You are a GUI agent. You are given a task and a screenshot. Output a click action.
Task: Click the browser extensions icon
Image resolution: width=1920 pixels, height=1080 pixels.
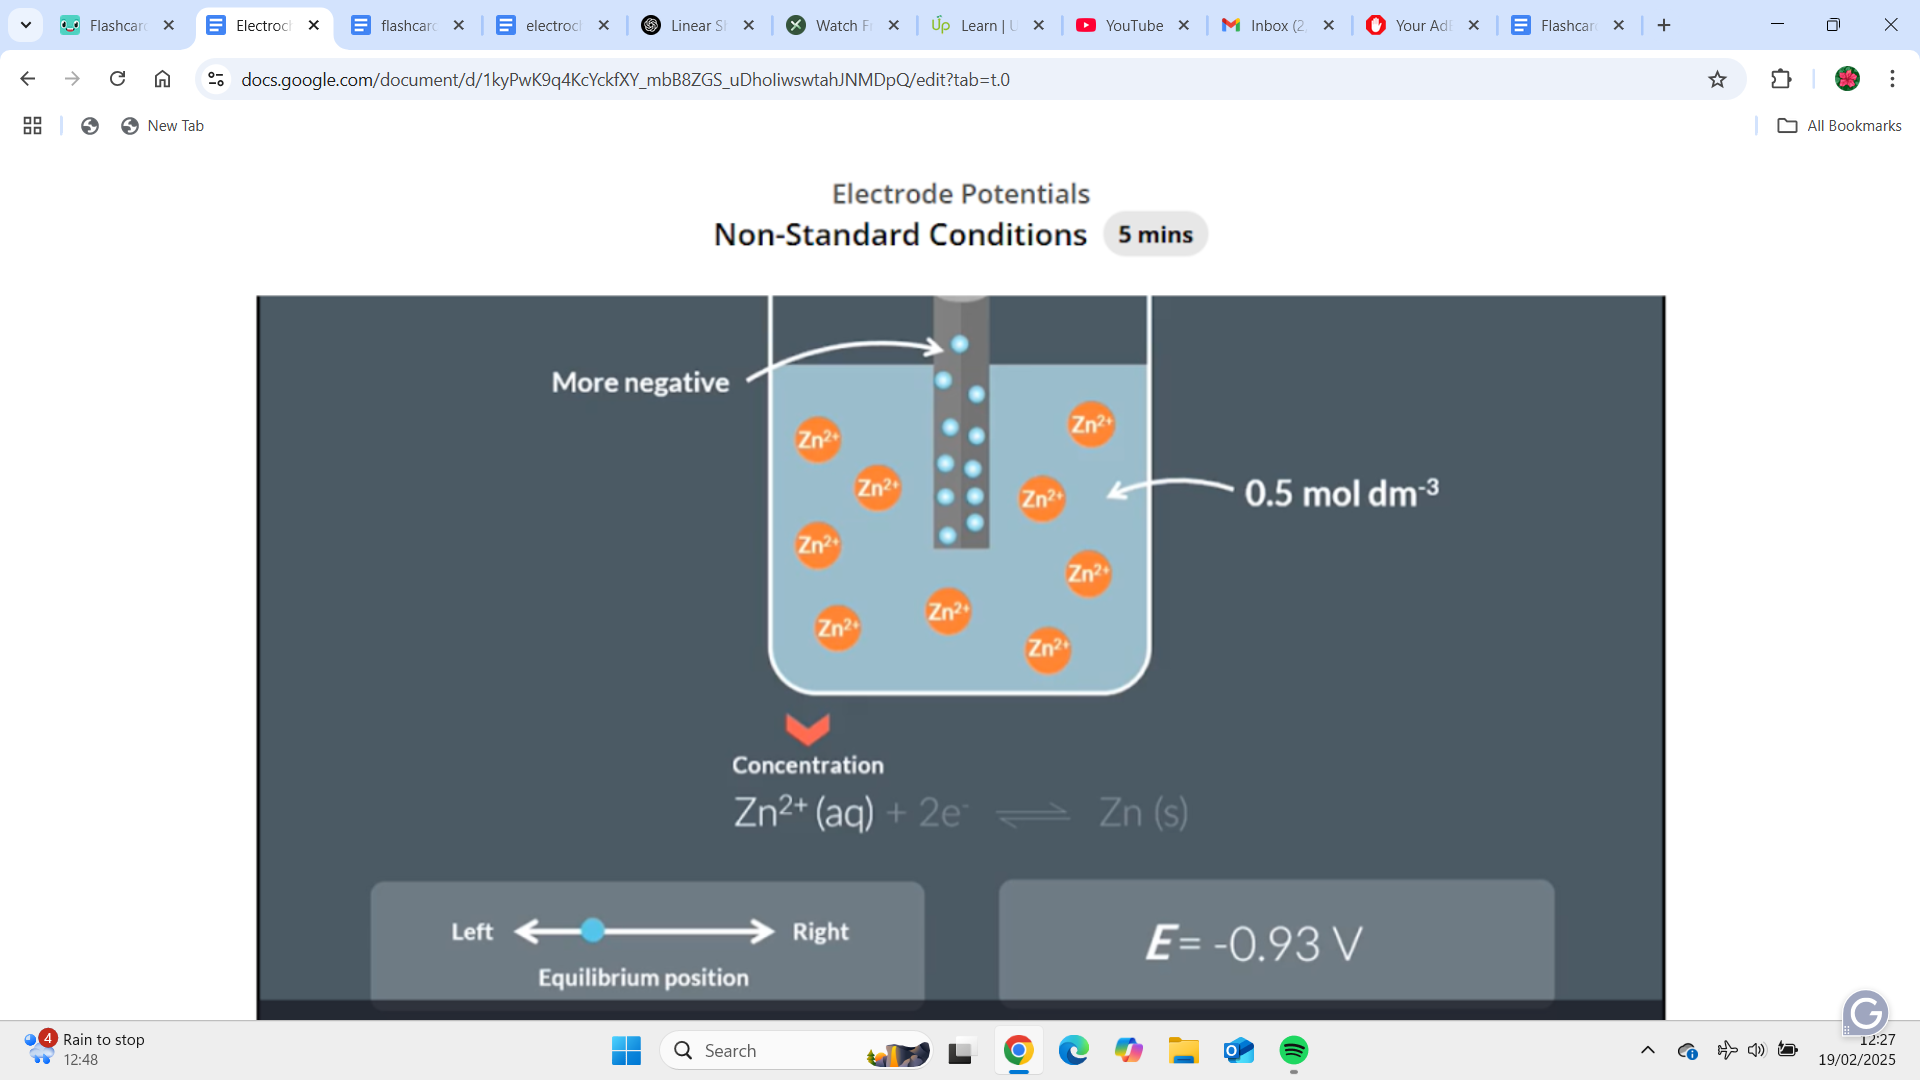pyautogui.click(x=1782, y=79)
